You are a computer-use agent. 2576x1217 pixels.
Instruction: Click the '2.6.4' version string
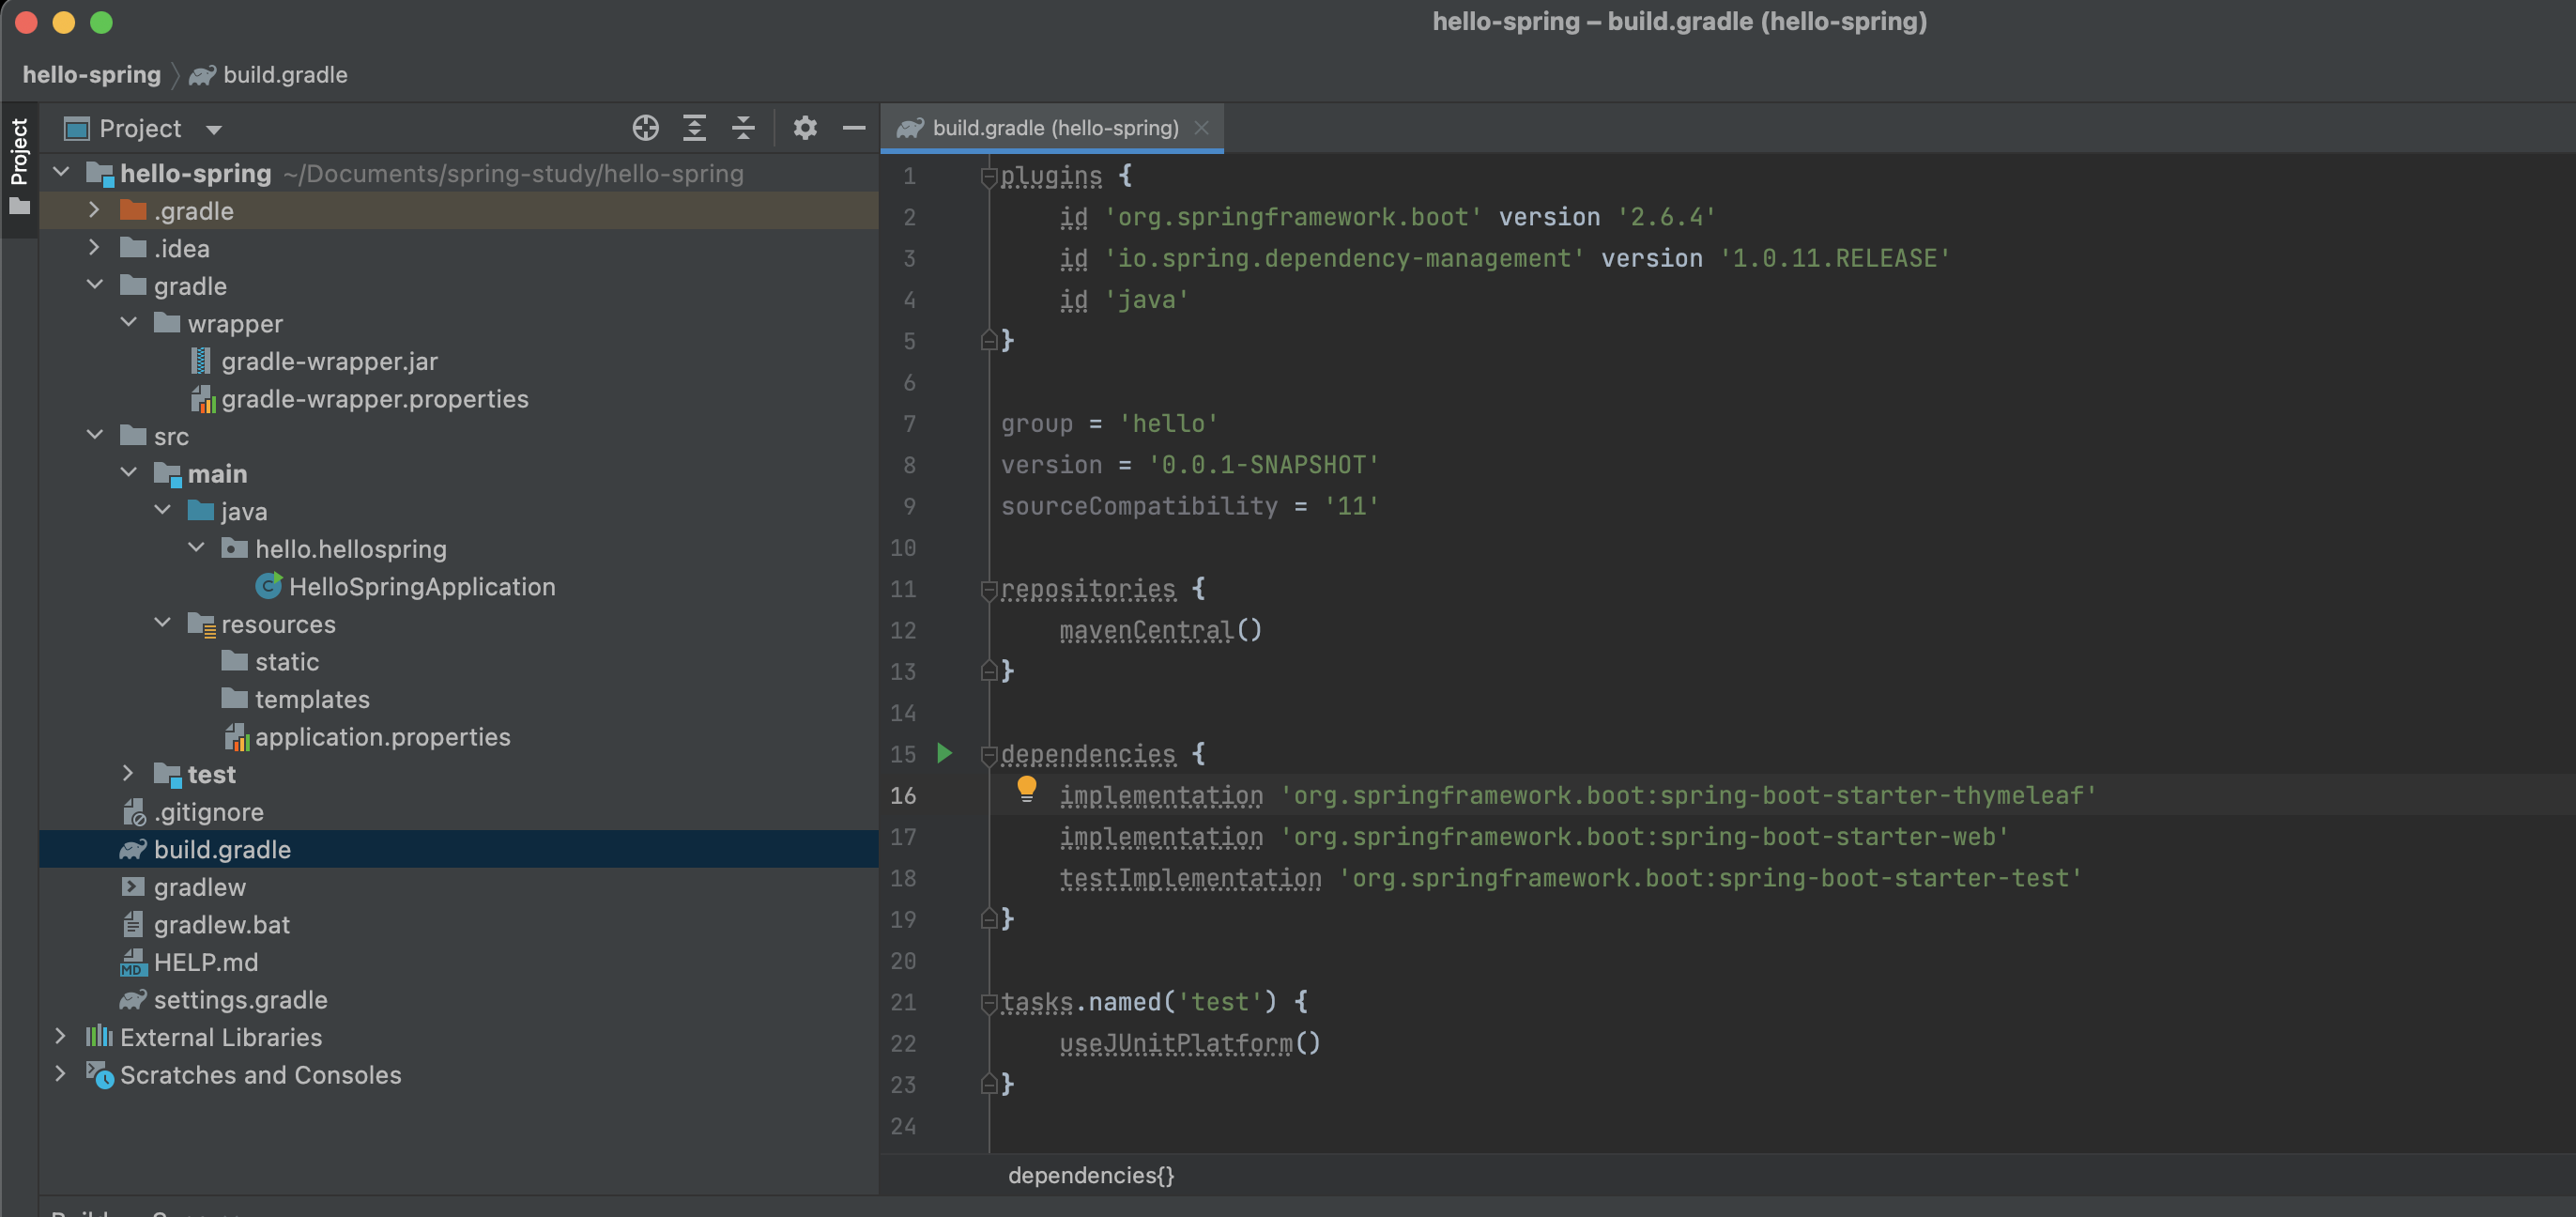coord(1666,217)
